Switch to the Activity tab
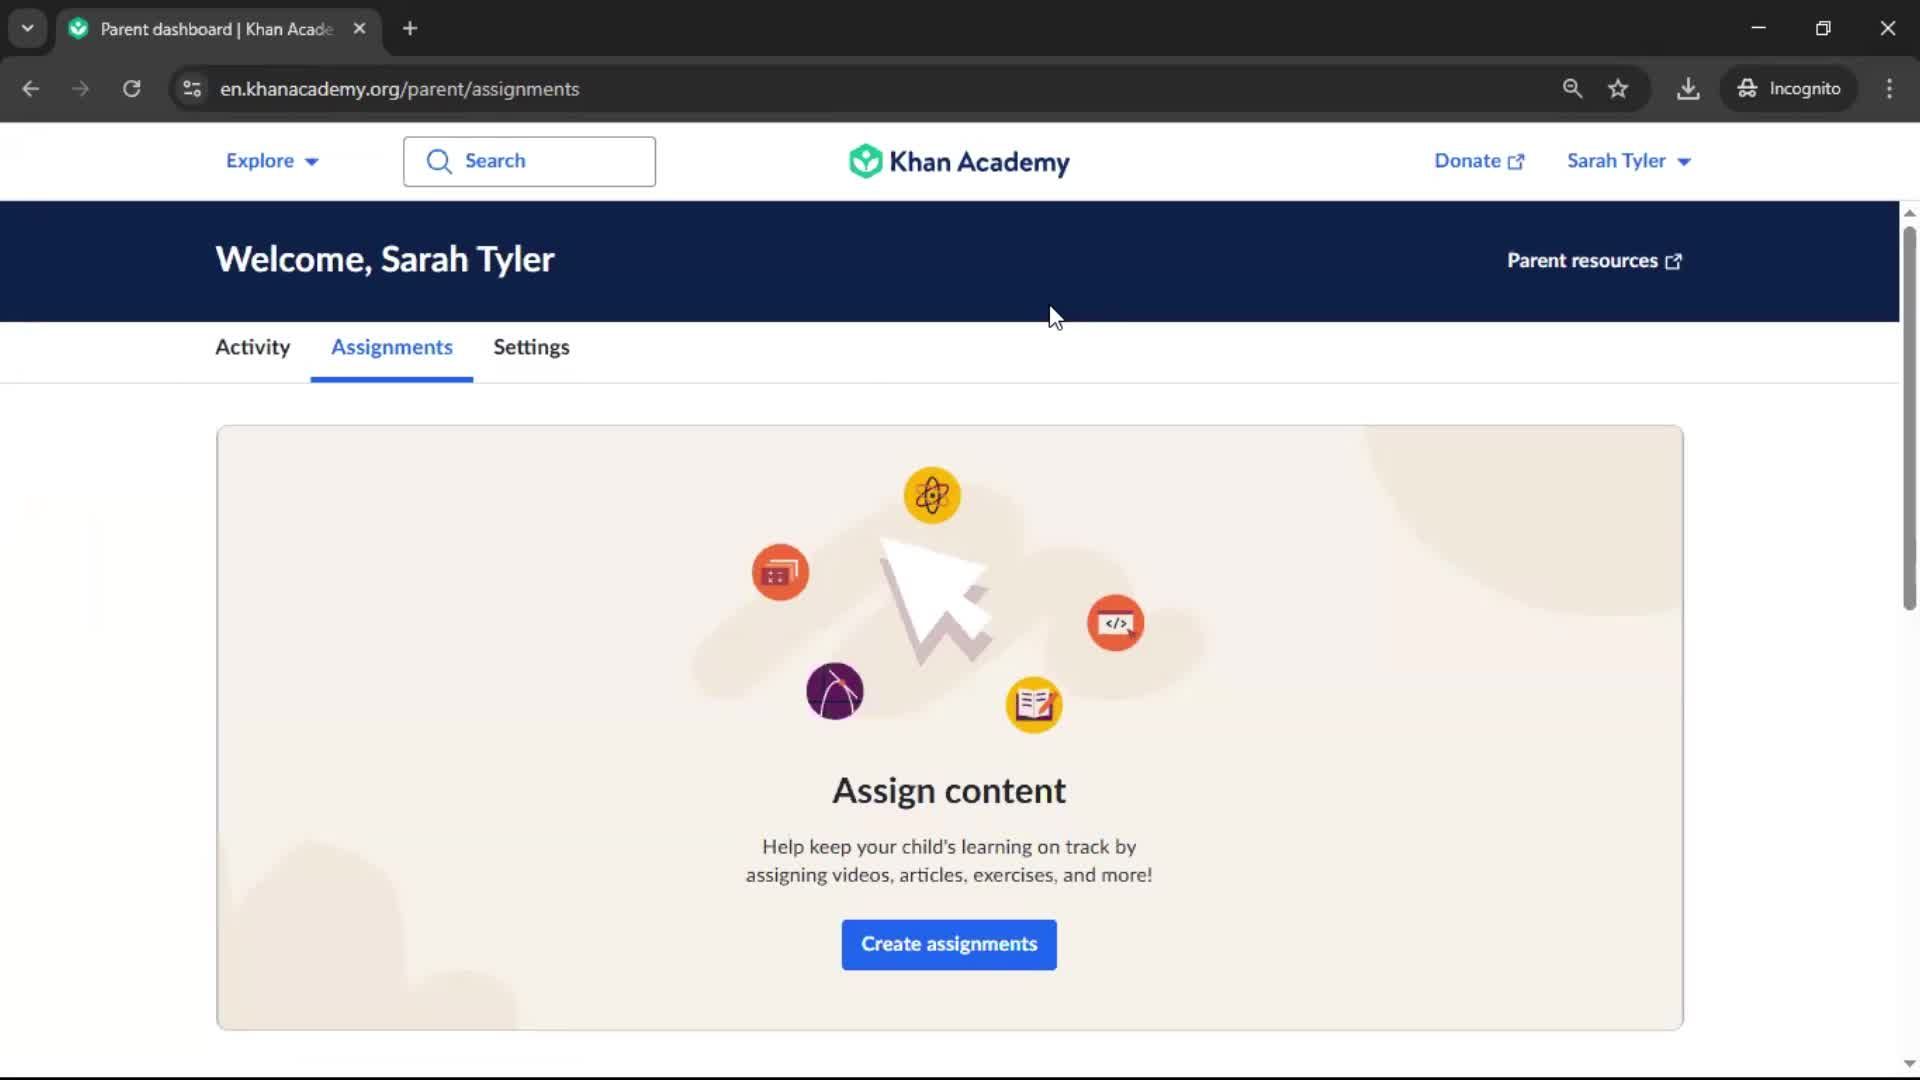Screen dimensions: 1920x1080 point(253,347)
